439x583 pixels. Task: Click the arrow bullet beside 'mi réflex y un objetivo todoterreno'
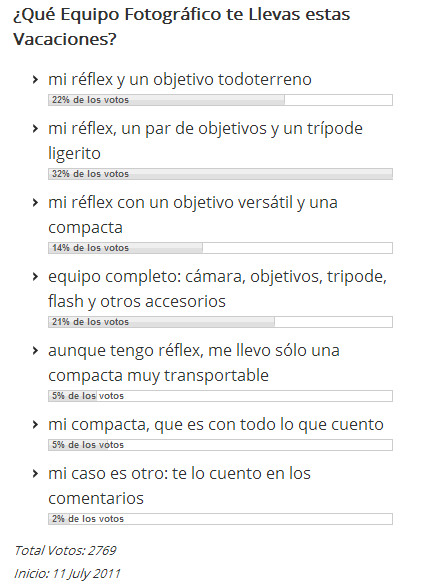coord(35,80)
